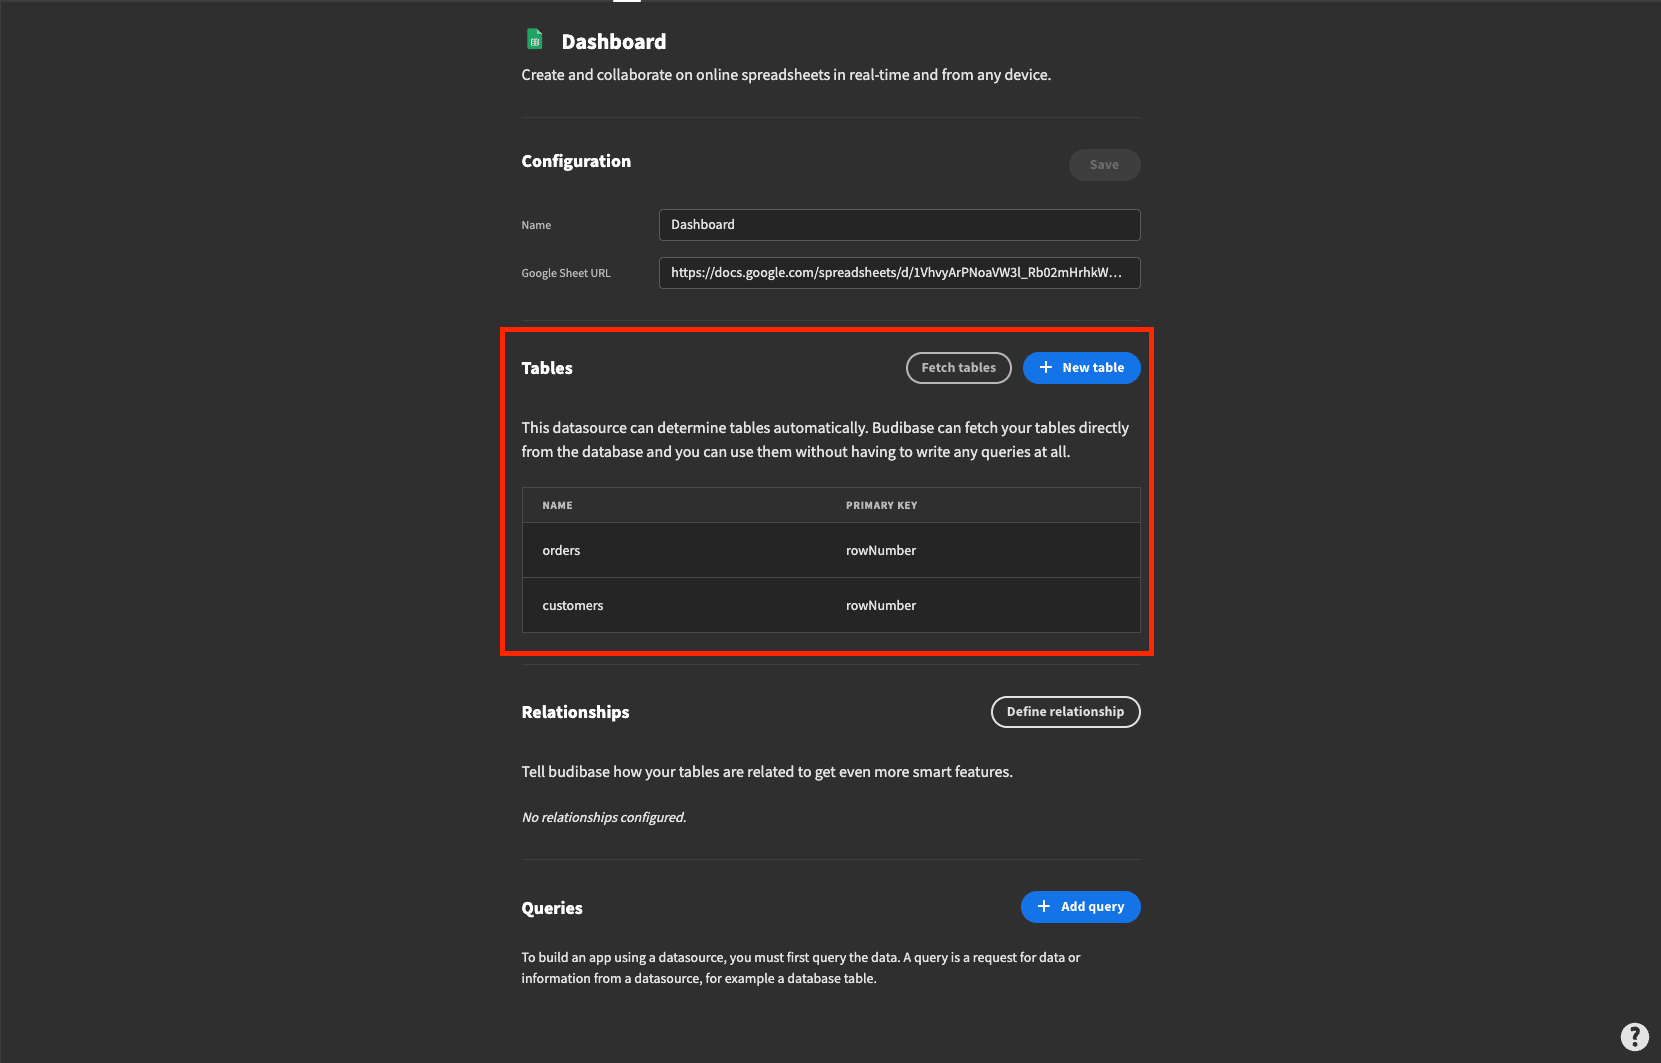Click the Tables section heading

click(x=547, y=368)
